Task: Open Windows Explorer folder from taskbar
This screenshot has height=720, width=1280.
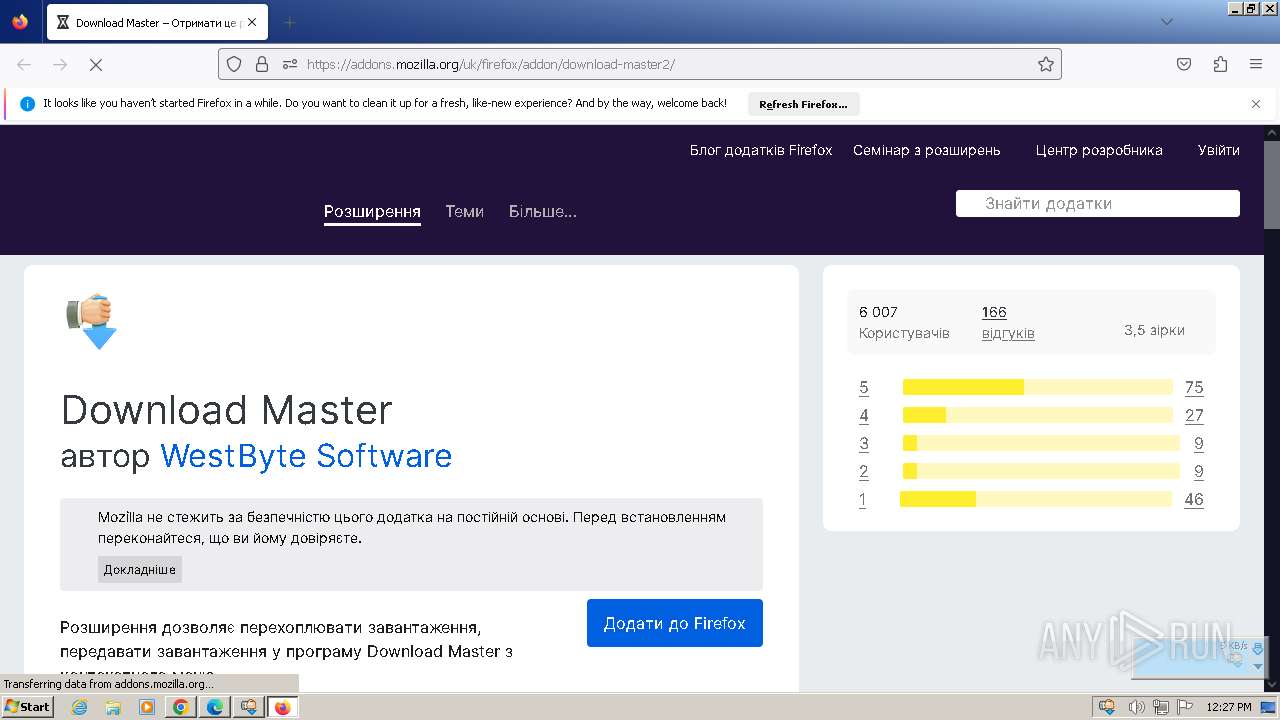Action: click(x=113, y=707)
